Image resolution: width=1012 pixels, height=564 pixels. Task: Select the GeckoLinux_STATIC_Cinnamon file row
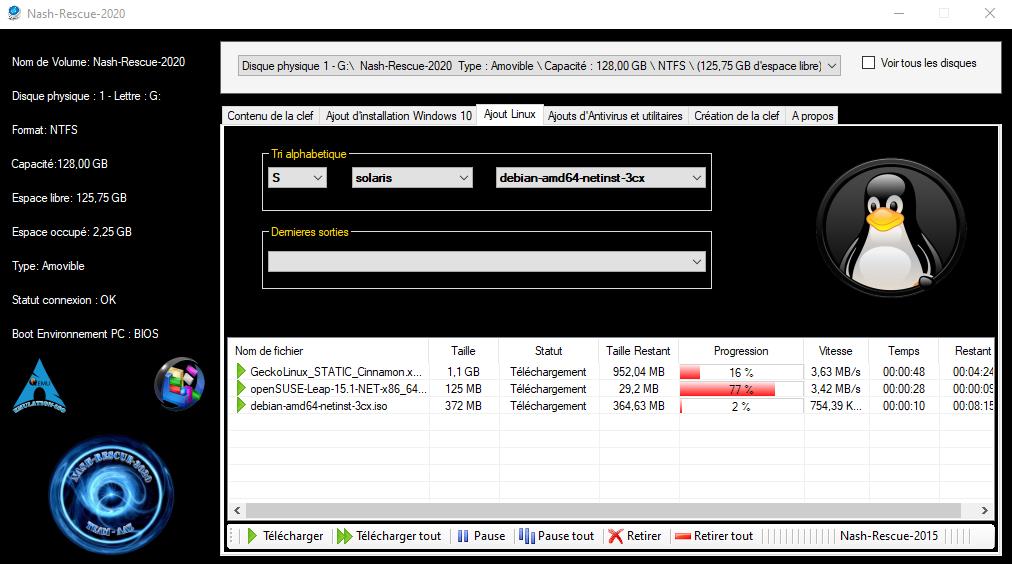(611, 372)
